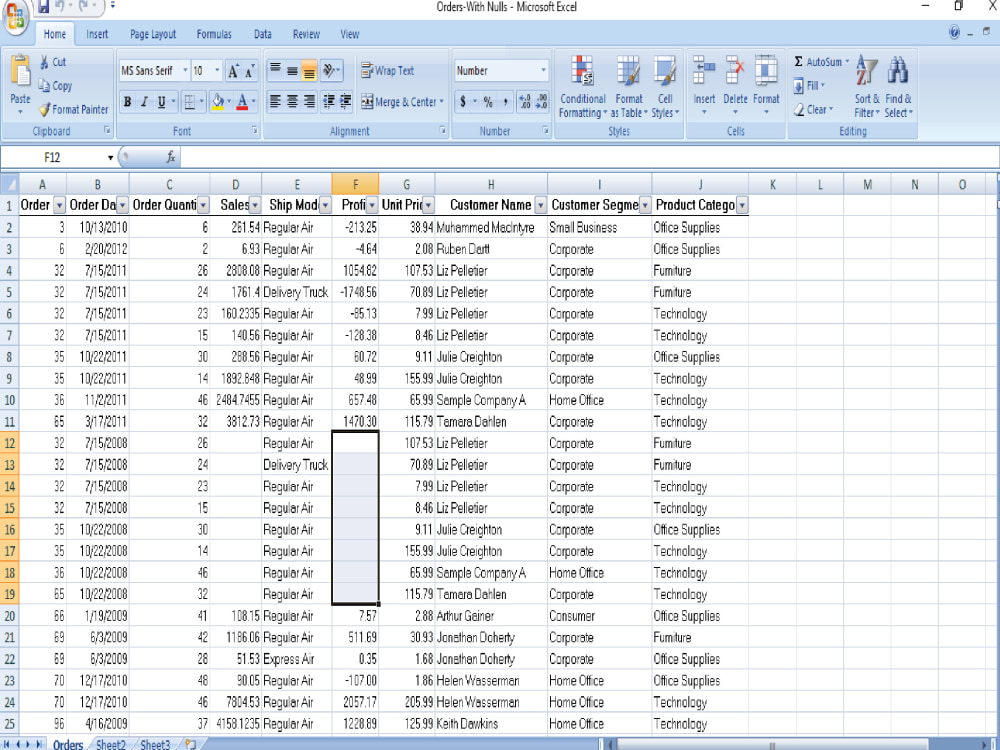
Task: Toggle Top Align vertical alignment
Action: pos(276,71)
